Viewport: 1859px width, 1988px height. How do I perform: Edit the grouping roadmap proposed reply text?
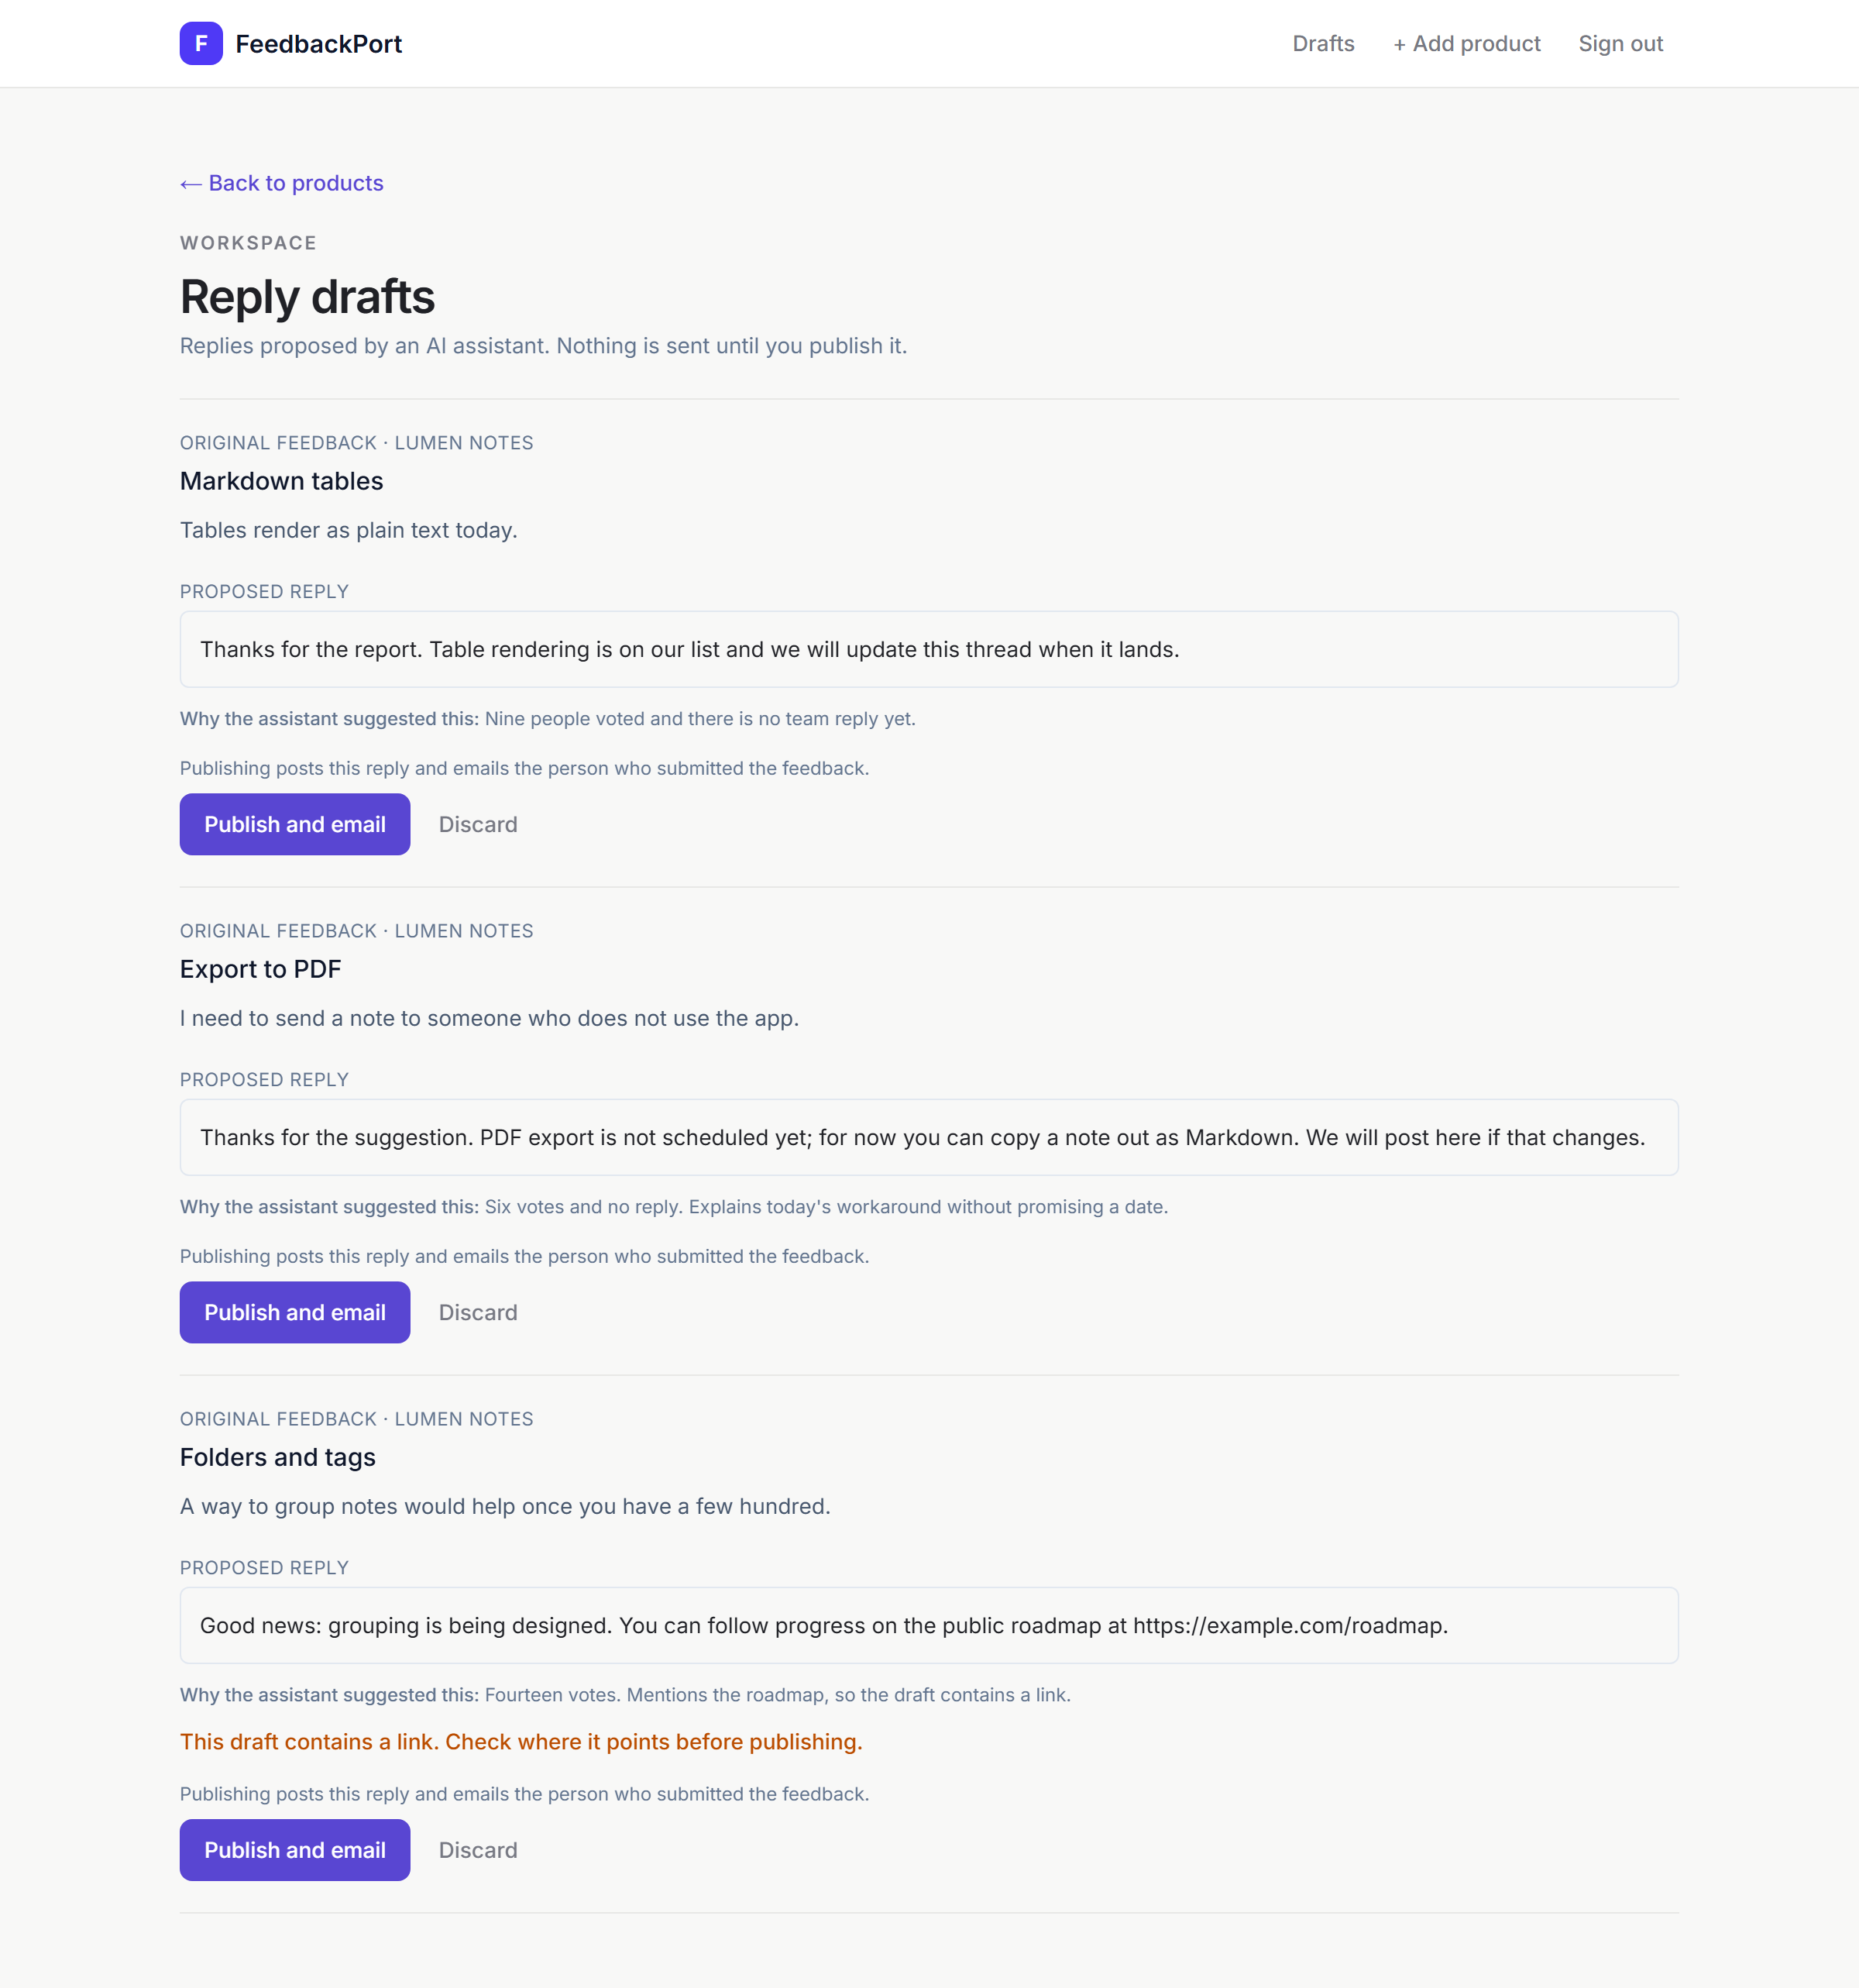click(929, 1625)
